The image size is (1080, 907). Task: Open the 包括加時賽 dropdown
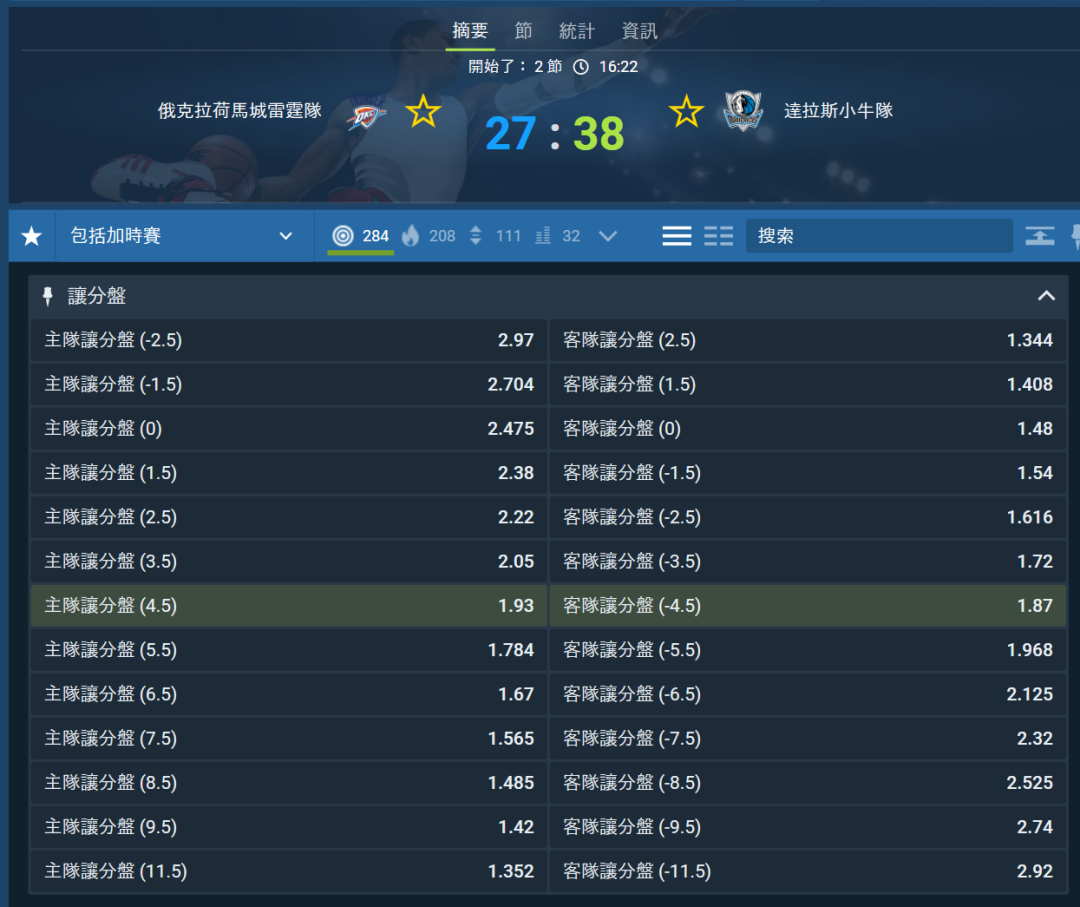pyautogui.click(x=184, y=236)
